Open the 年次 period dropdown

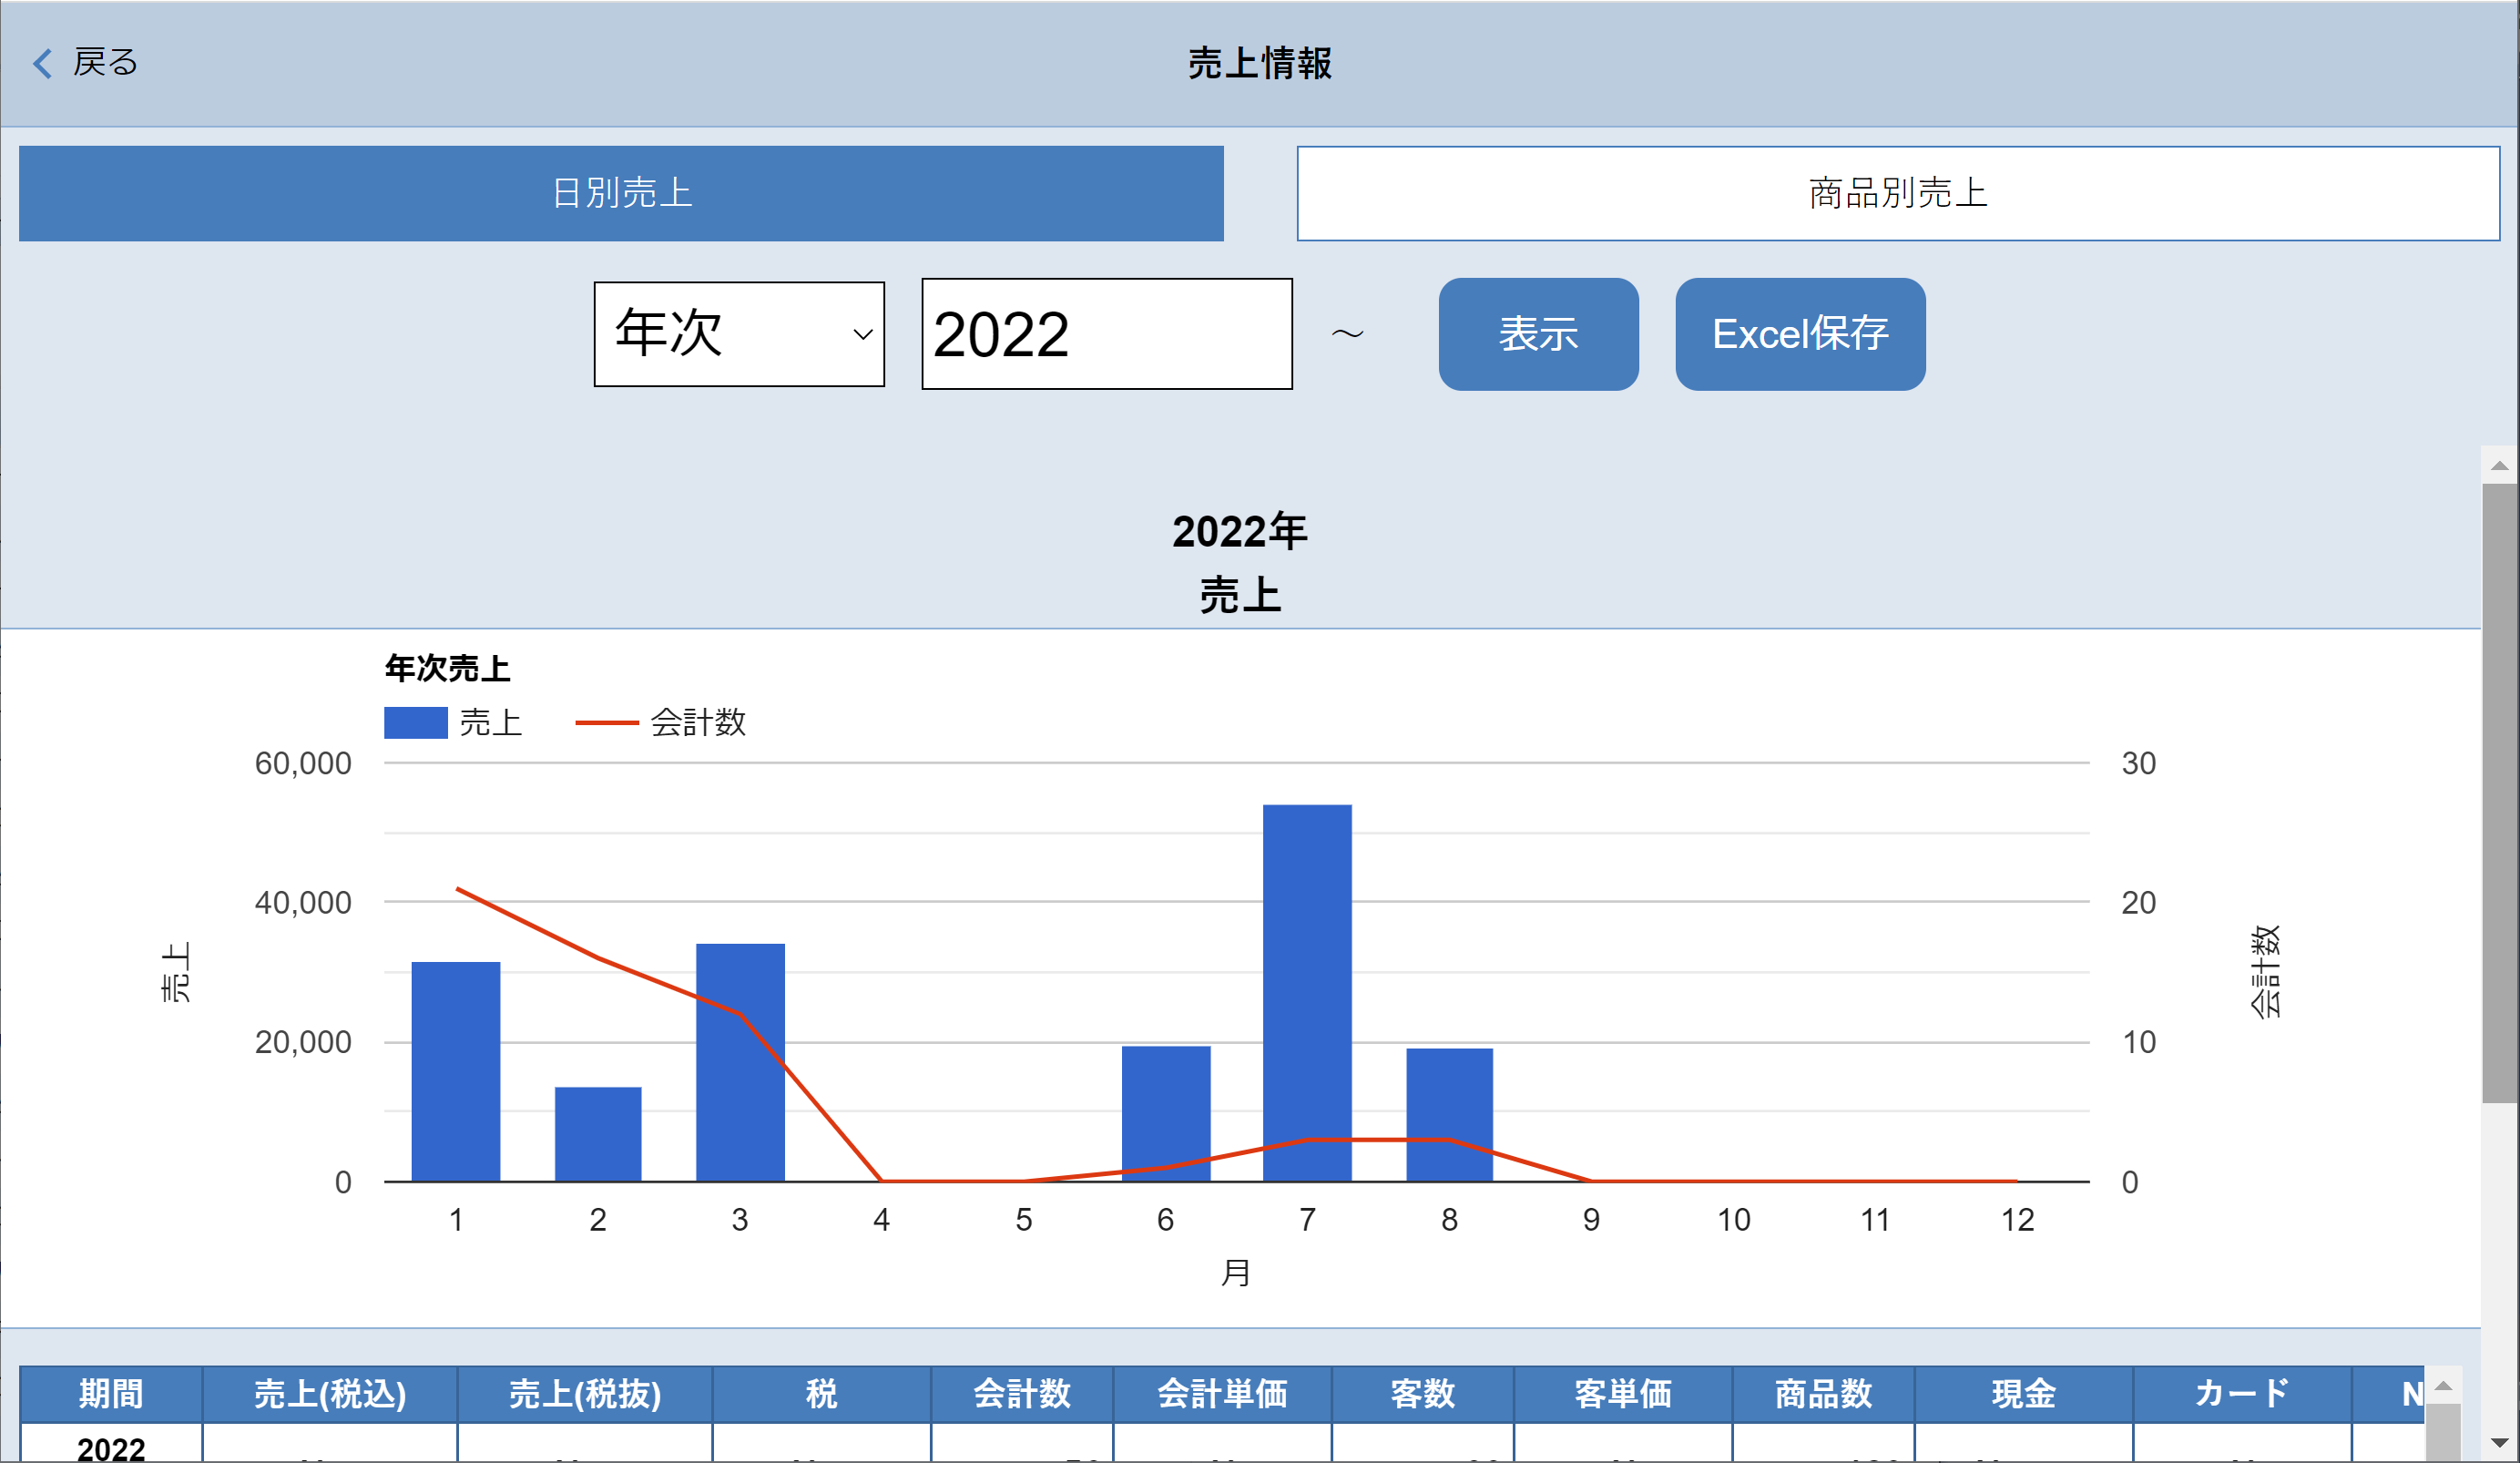point(739,334)
